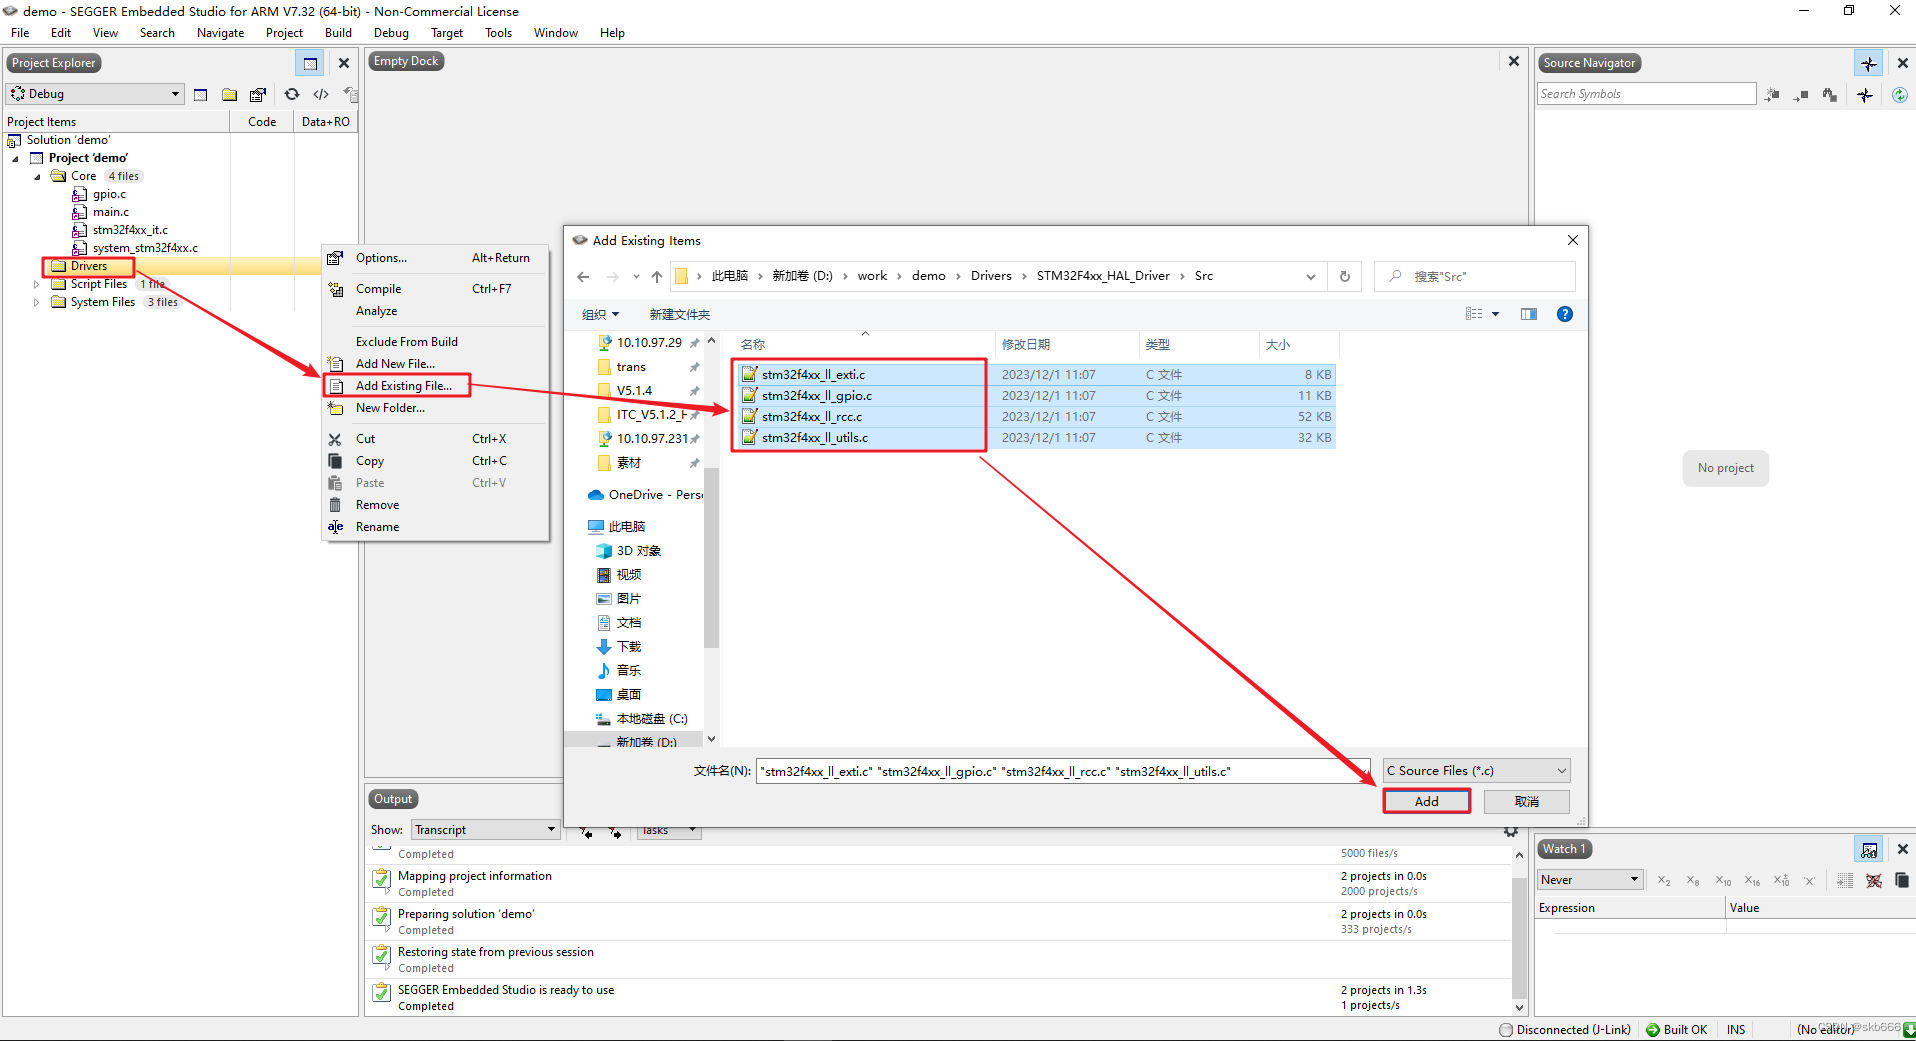Toggle the delete expression icon in Watch panel
The height and width of the screenshot is (1041, 1916).
coord(1874,881)
